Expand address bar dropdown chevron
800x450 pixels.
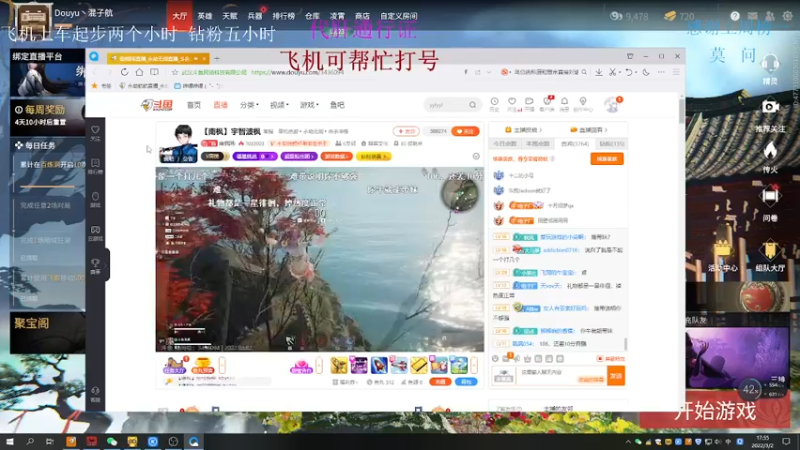click(x=489, y=72)
